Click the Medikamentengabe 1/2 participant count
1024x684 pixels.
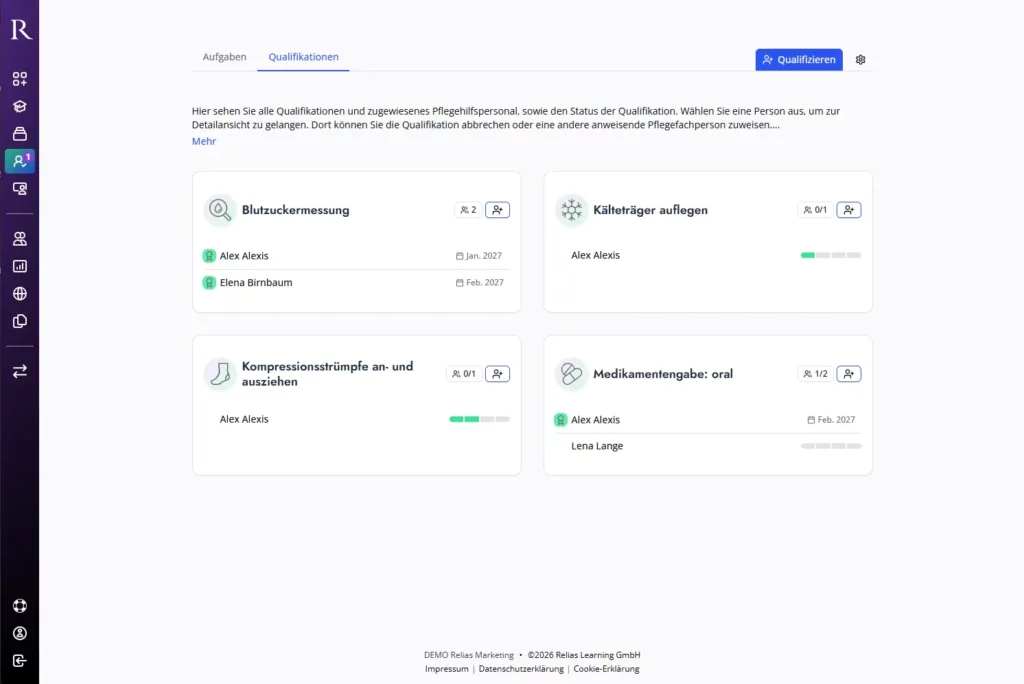(x=816, y=374)
